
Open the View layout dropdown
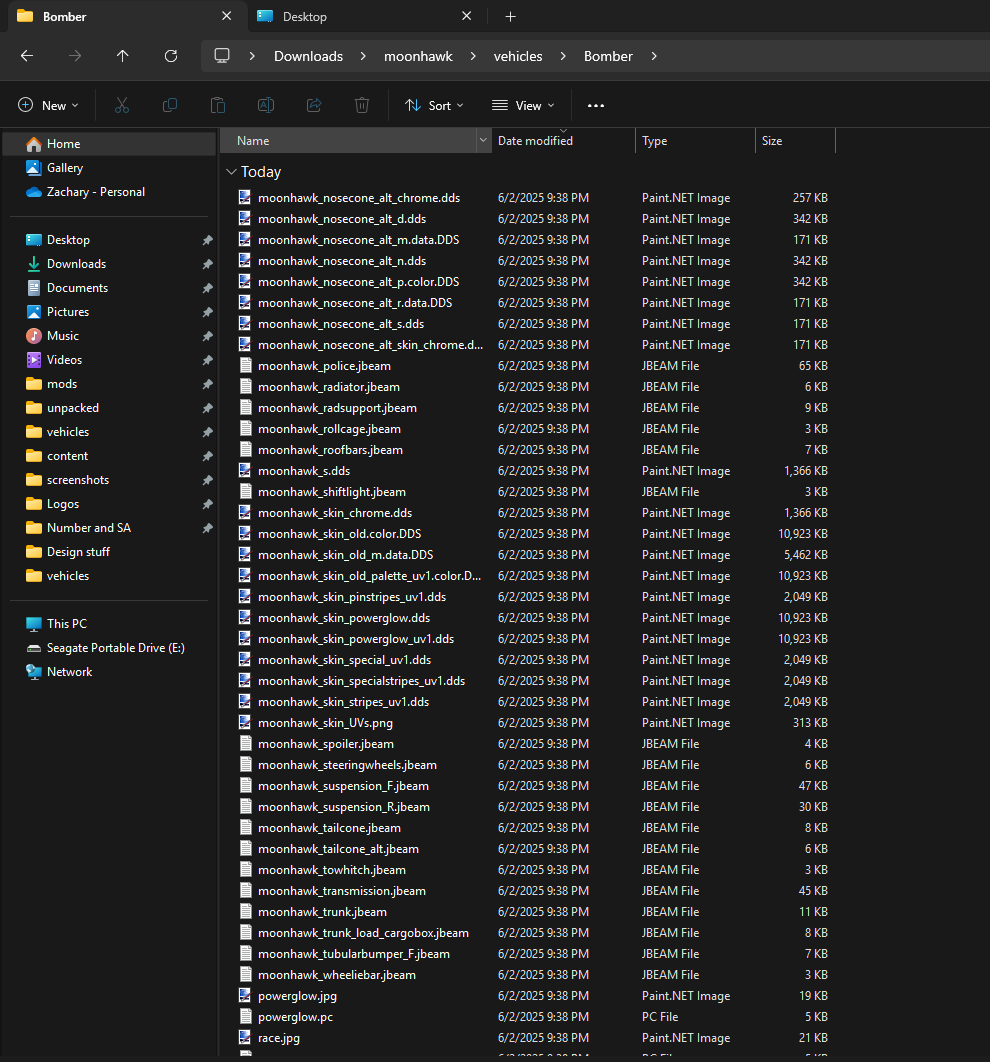523,106
